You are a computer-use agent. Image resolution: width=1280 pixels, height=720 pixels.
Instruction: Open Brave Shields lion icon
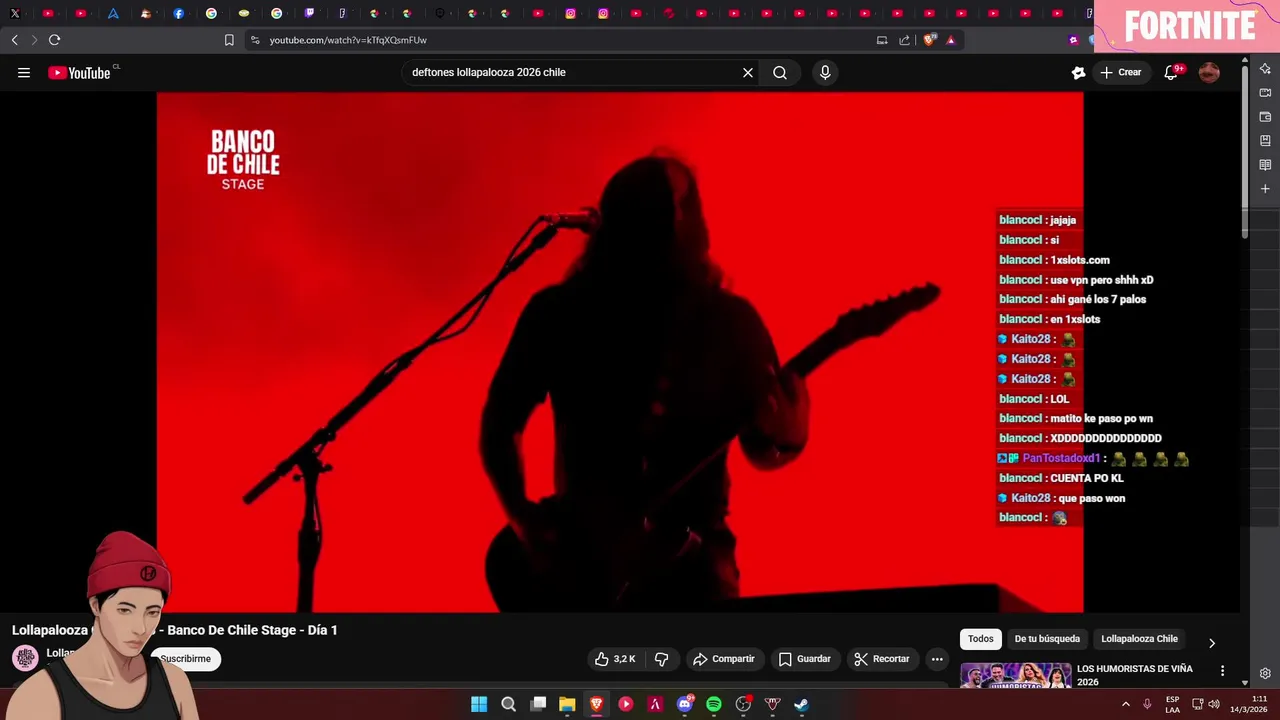(x=929, y=40)
